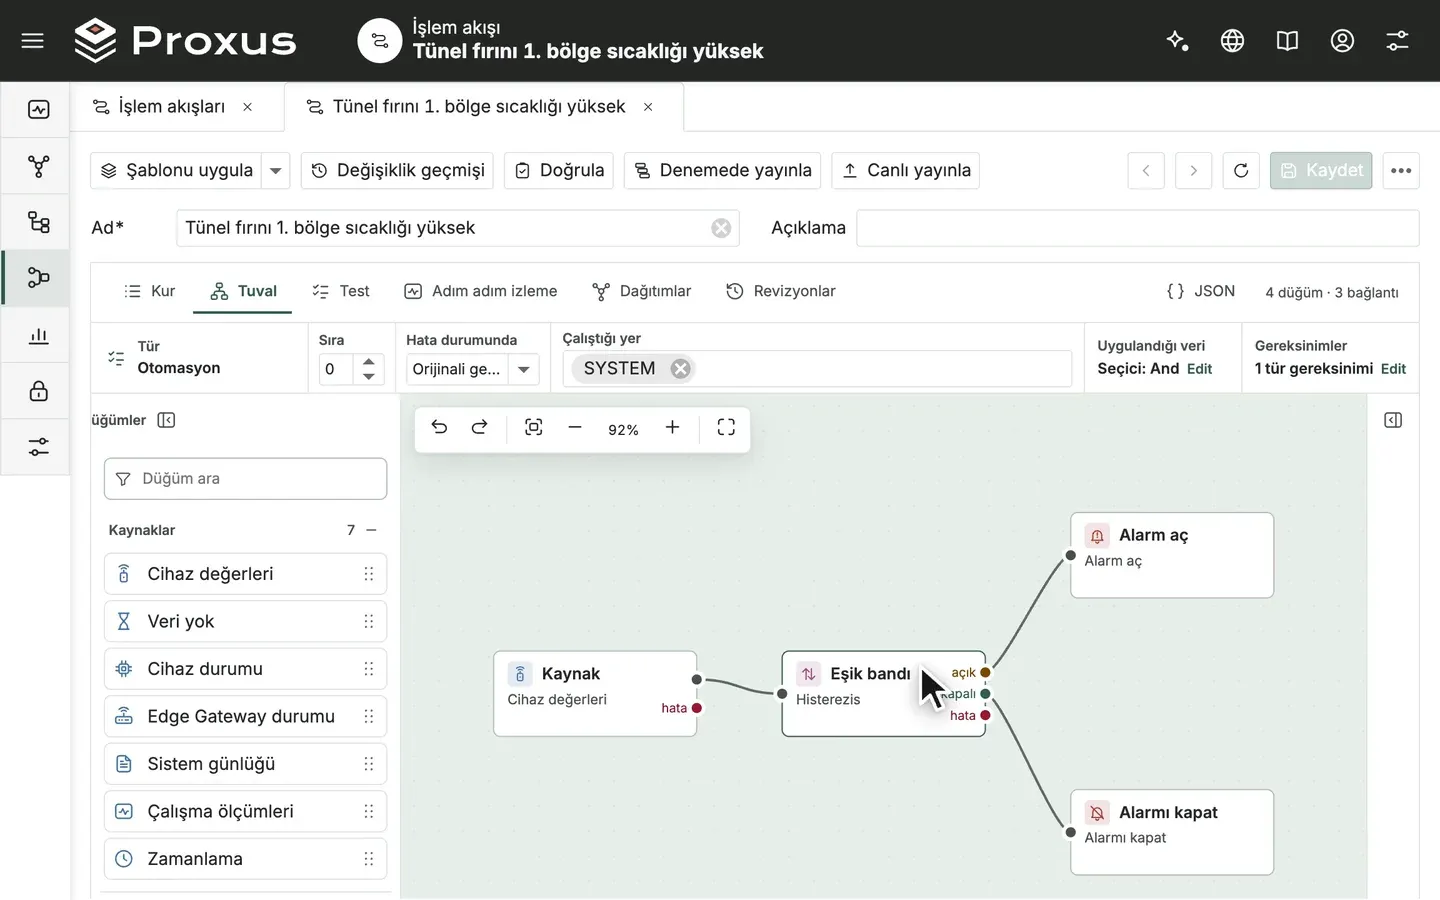Zoom in on the canvas
Image resolution: width=1440 pixels, height=900 pixels.
(673, 428)
